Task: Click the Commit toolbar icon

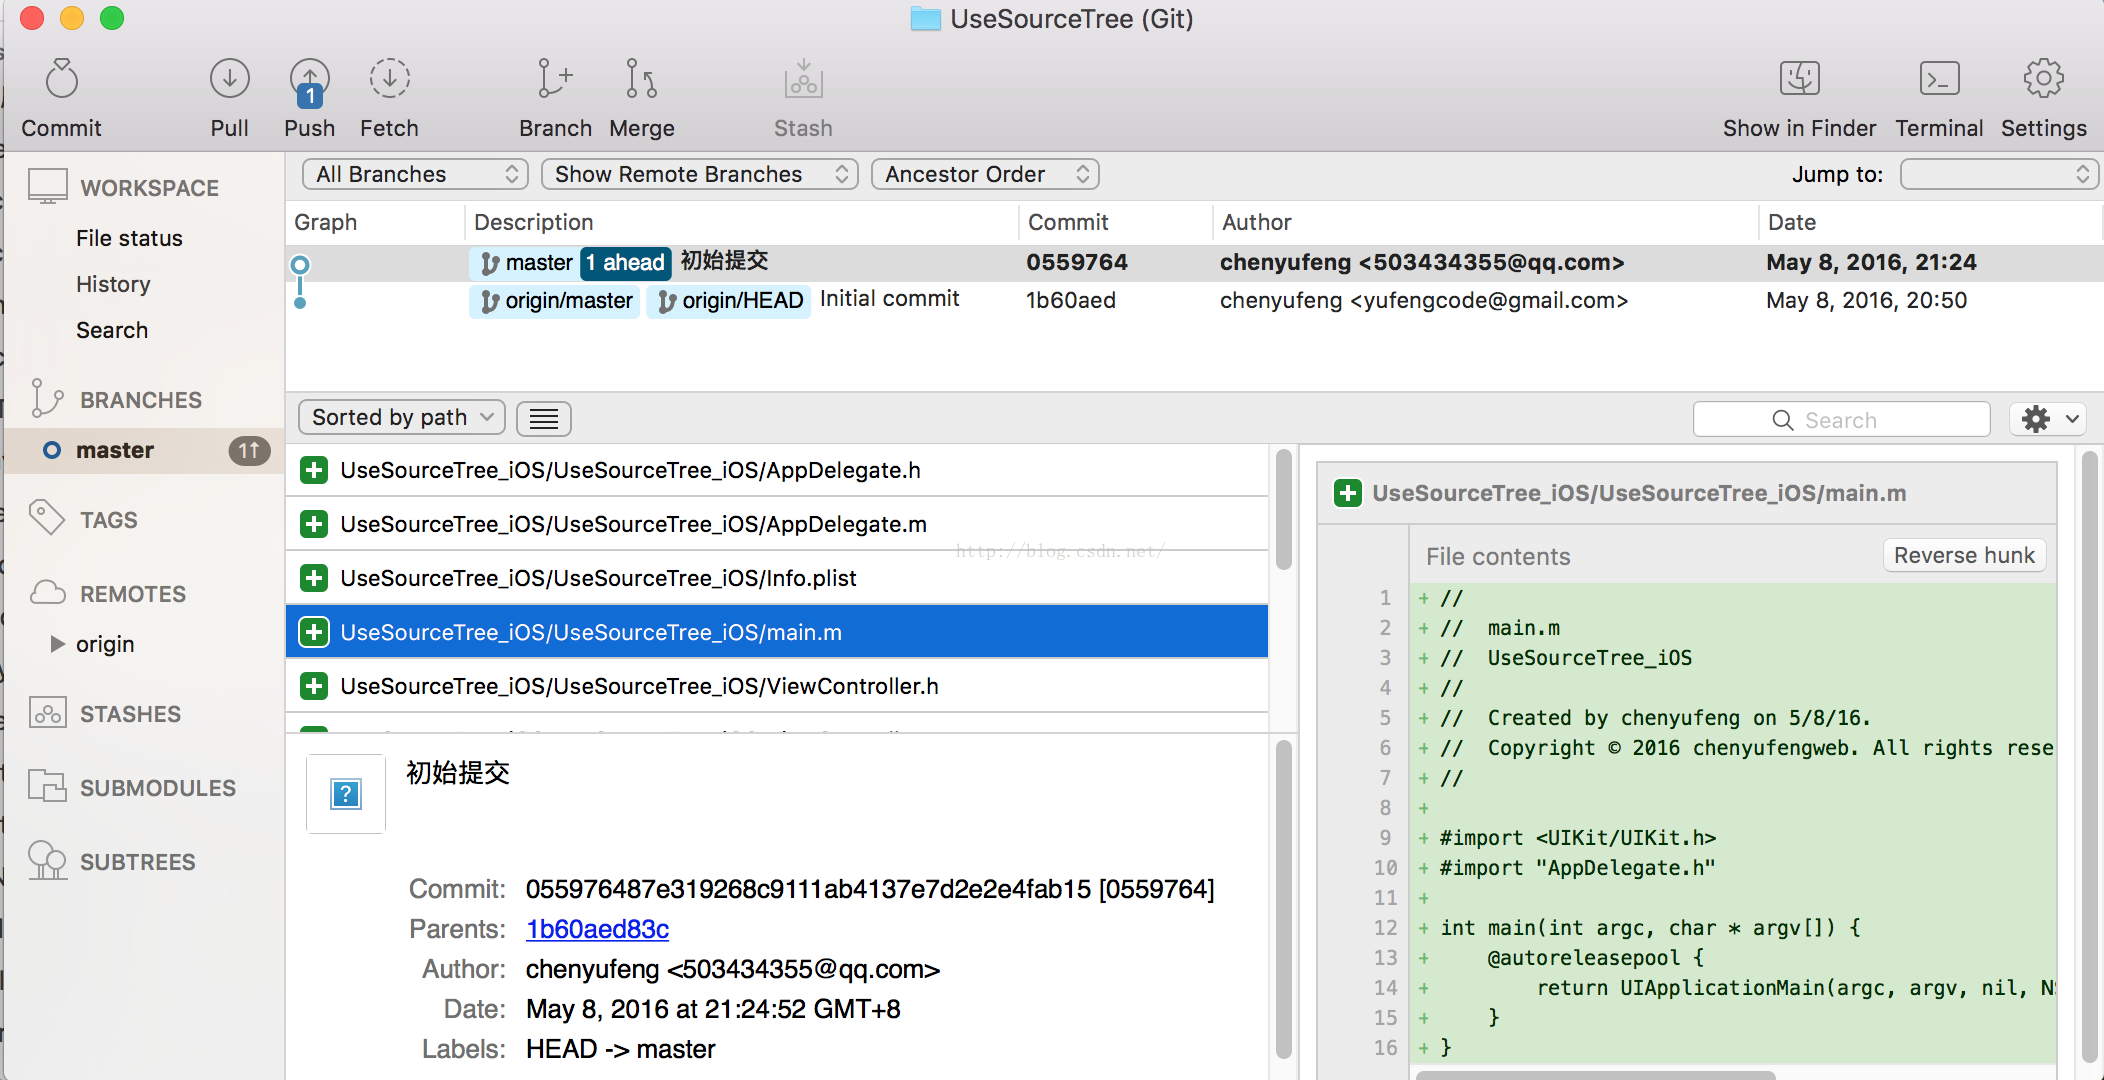Action: pos(62,79)
